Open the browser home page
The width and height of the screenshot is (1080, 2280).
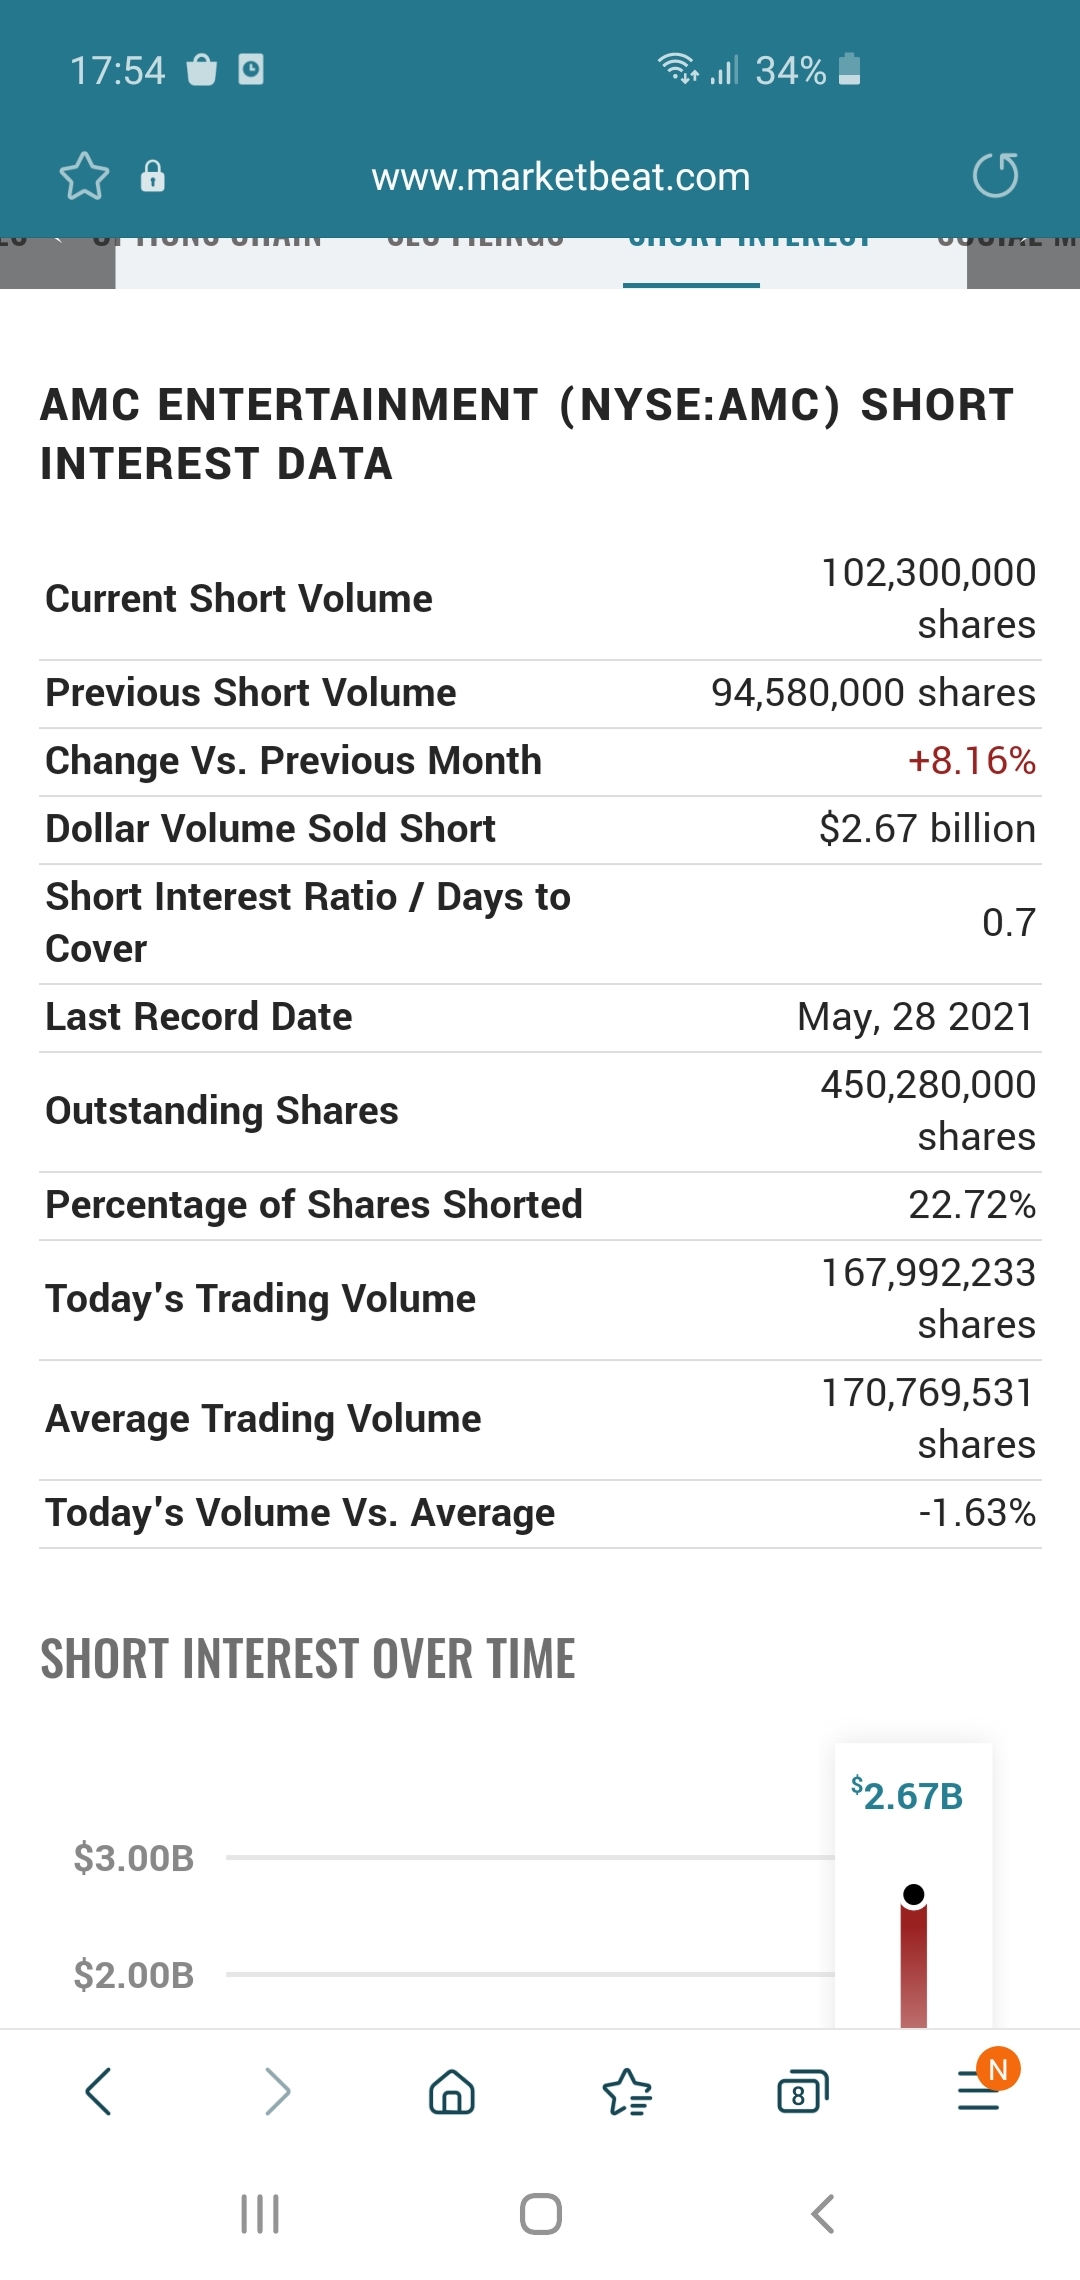tap(452, 2091)
